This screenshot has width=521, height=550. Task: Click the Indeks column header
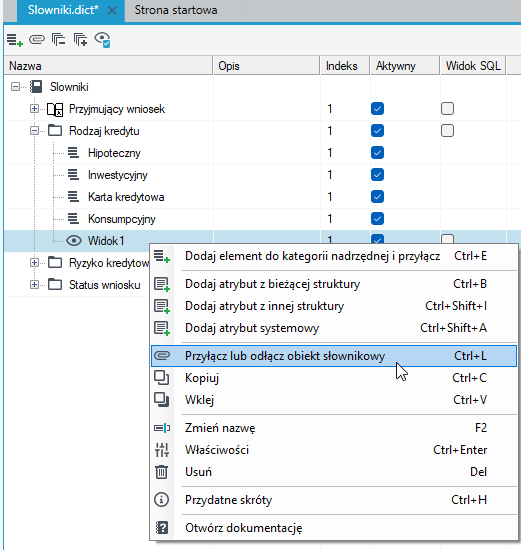pyautogui.click(x=345, y=66)
